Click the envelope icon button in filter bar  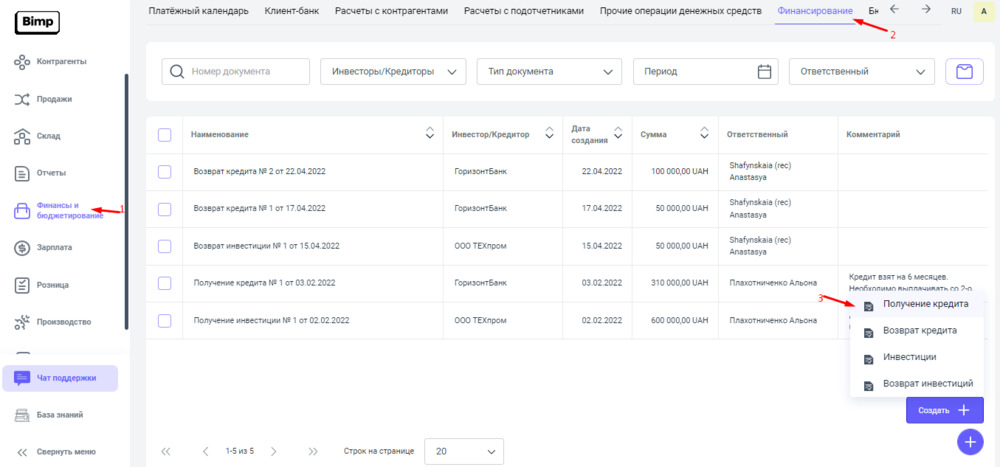[964, 71]
